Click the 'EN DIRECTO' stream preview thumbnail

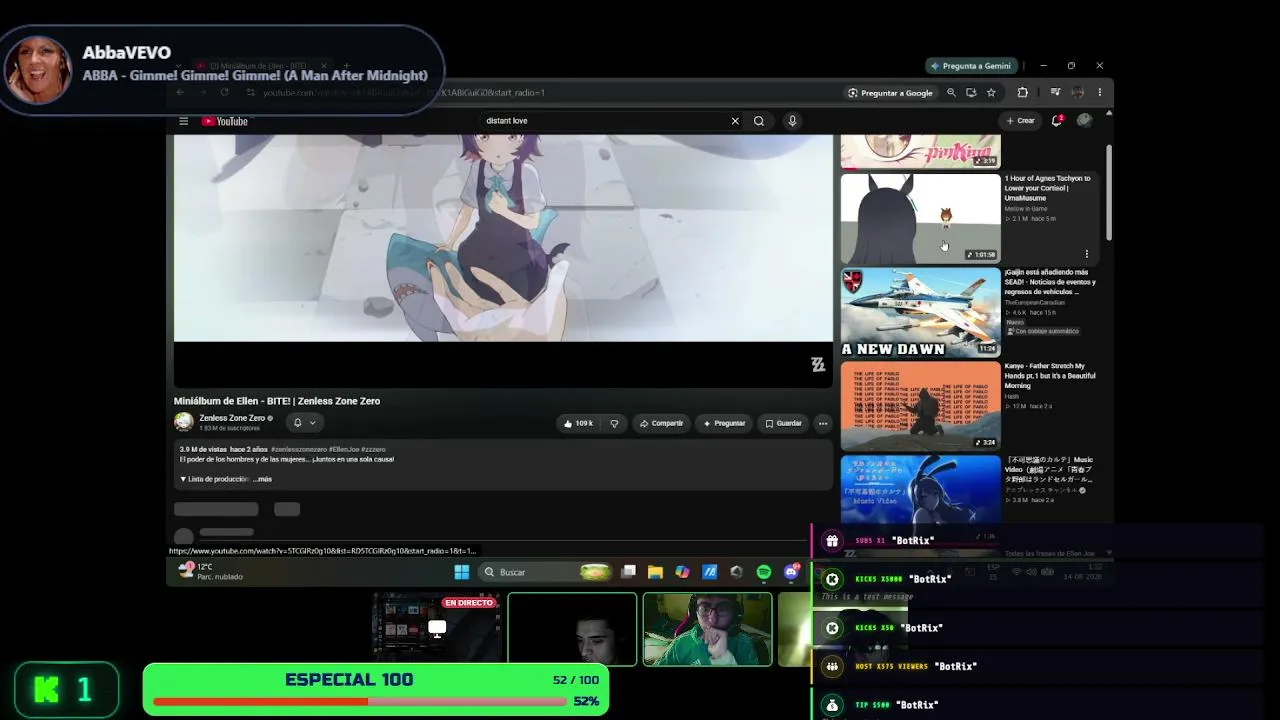pyautogui.click(x=437, y=629)
